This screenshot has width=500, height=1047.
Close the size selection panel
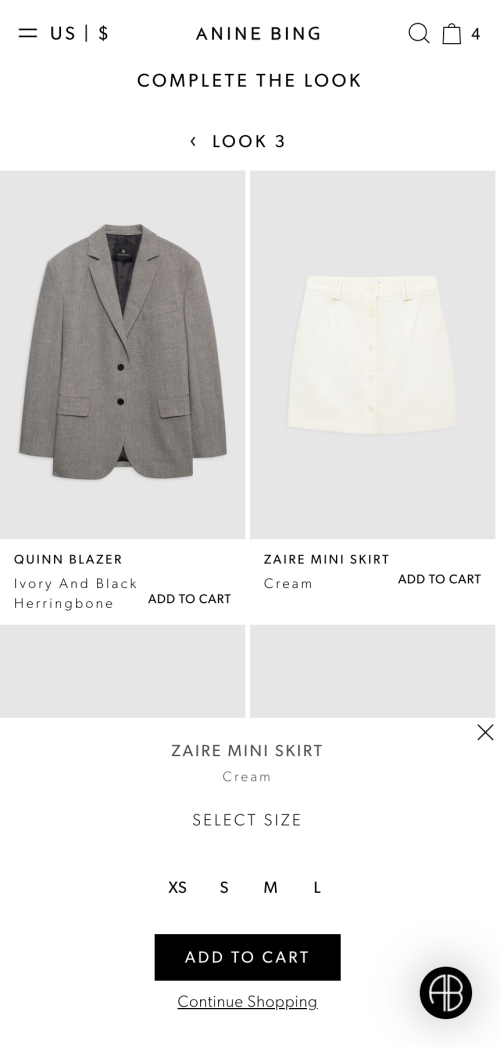485,732
